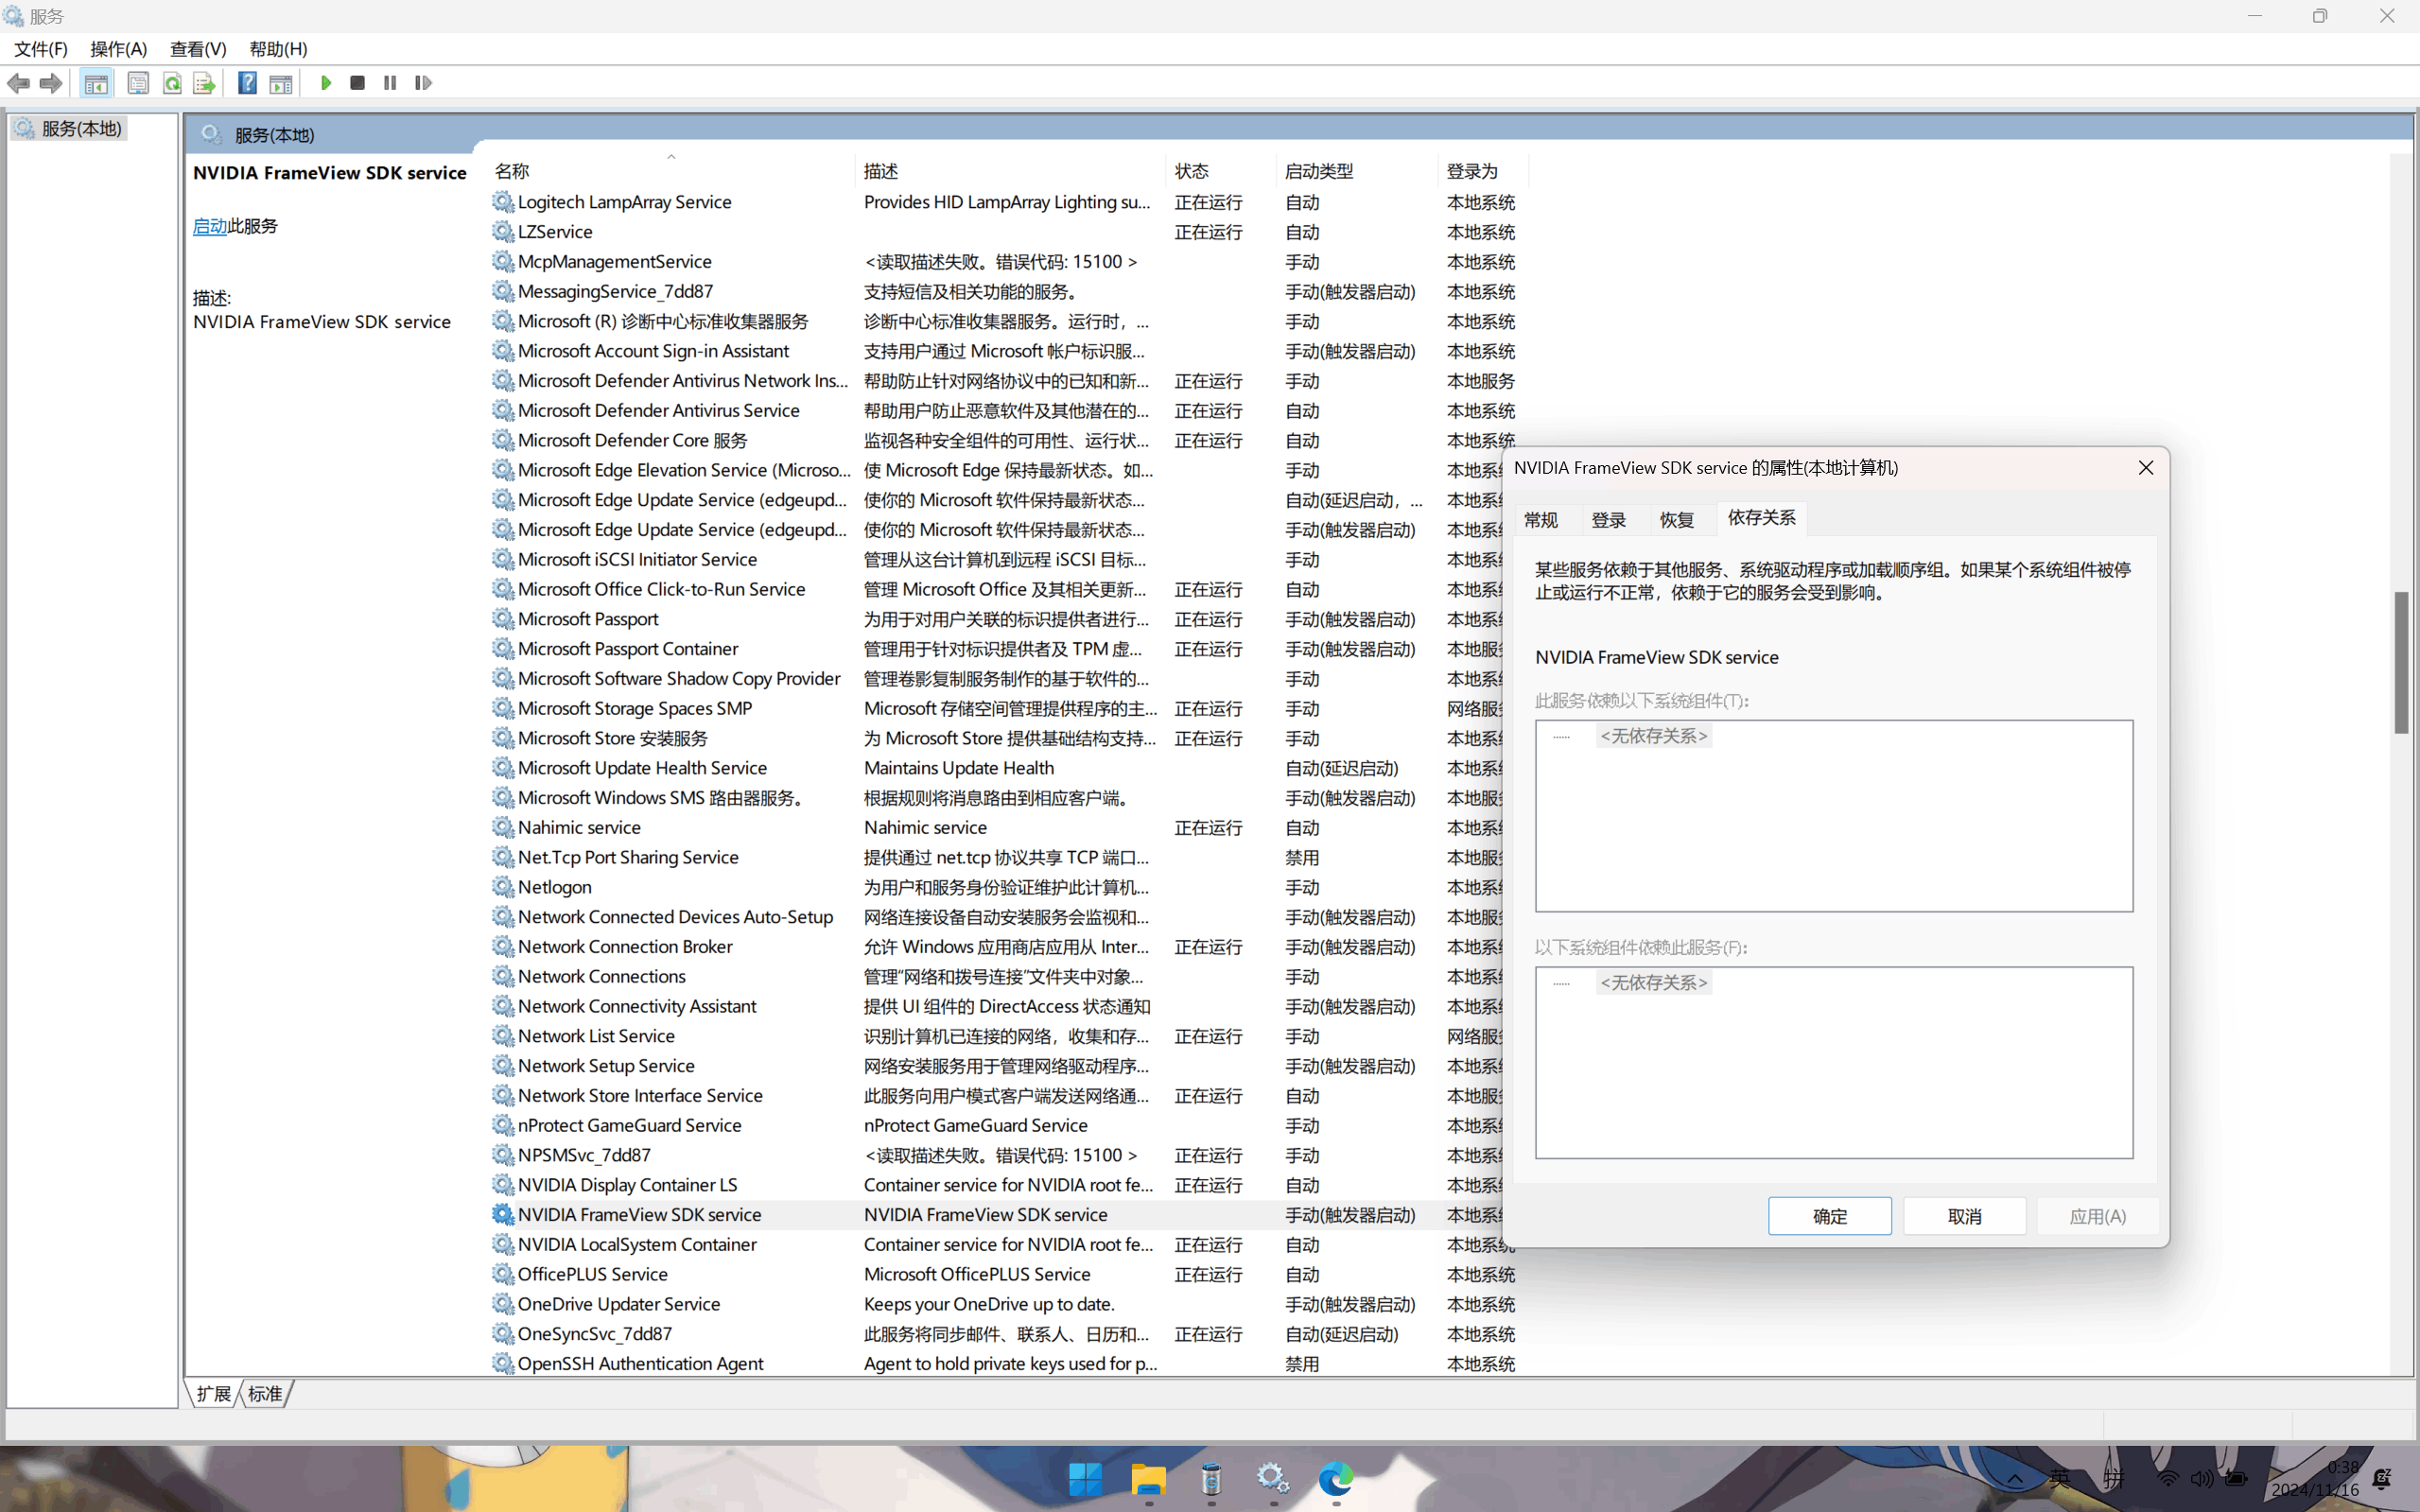Click the 启动 link to start service

click(x=209, y=226)
